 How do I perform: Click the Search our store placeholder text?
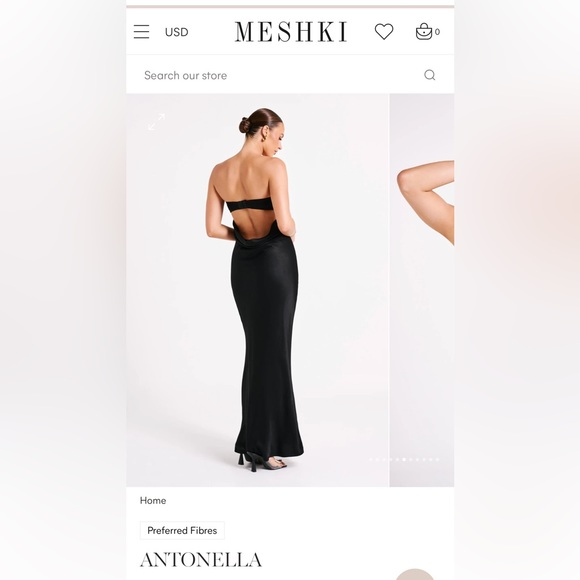click(x=185, y=75)
